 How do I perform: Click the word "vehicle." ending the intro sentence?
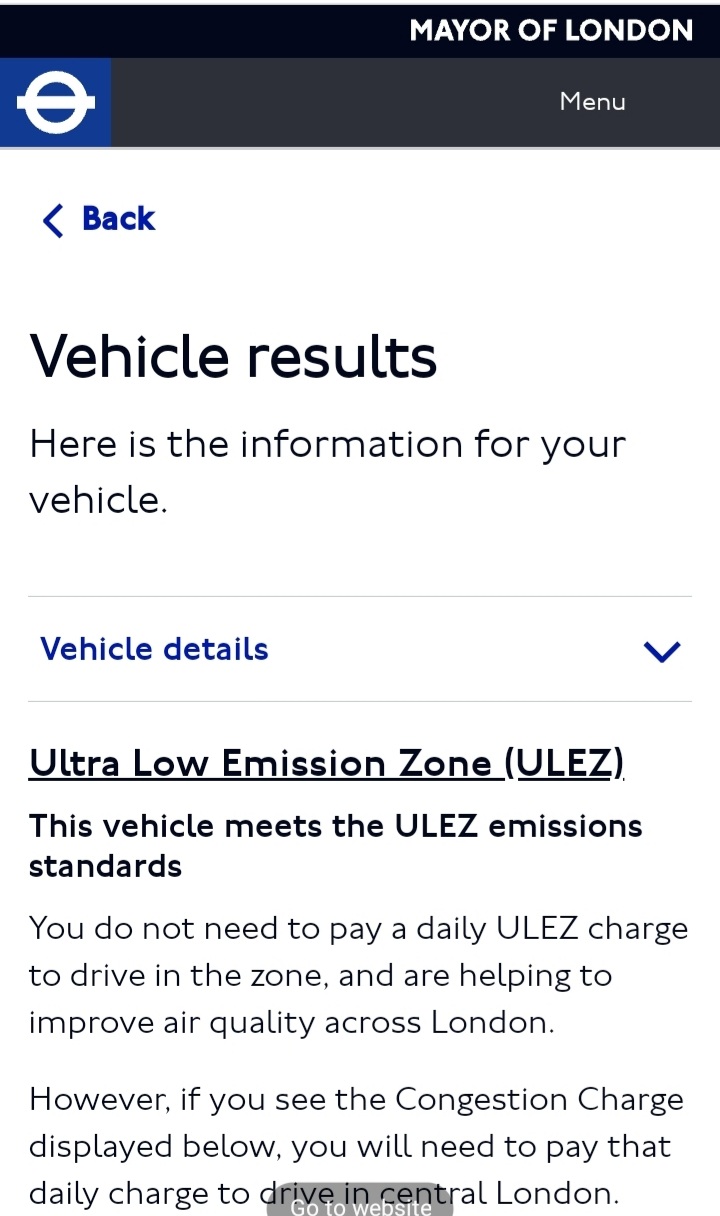[x=97, y=500]
